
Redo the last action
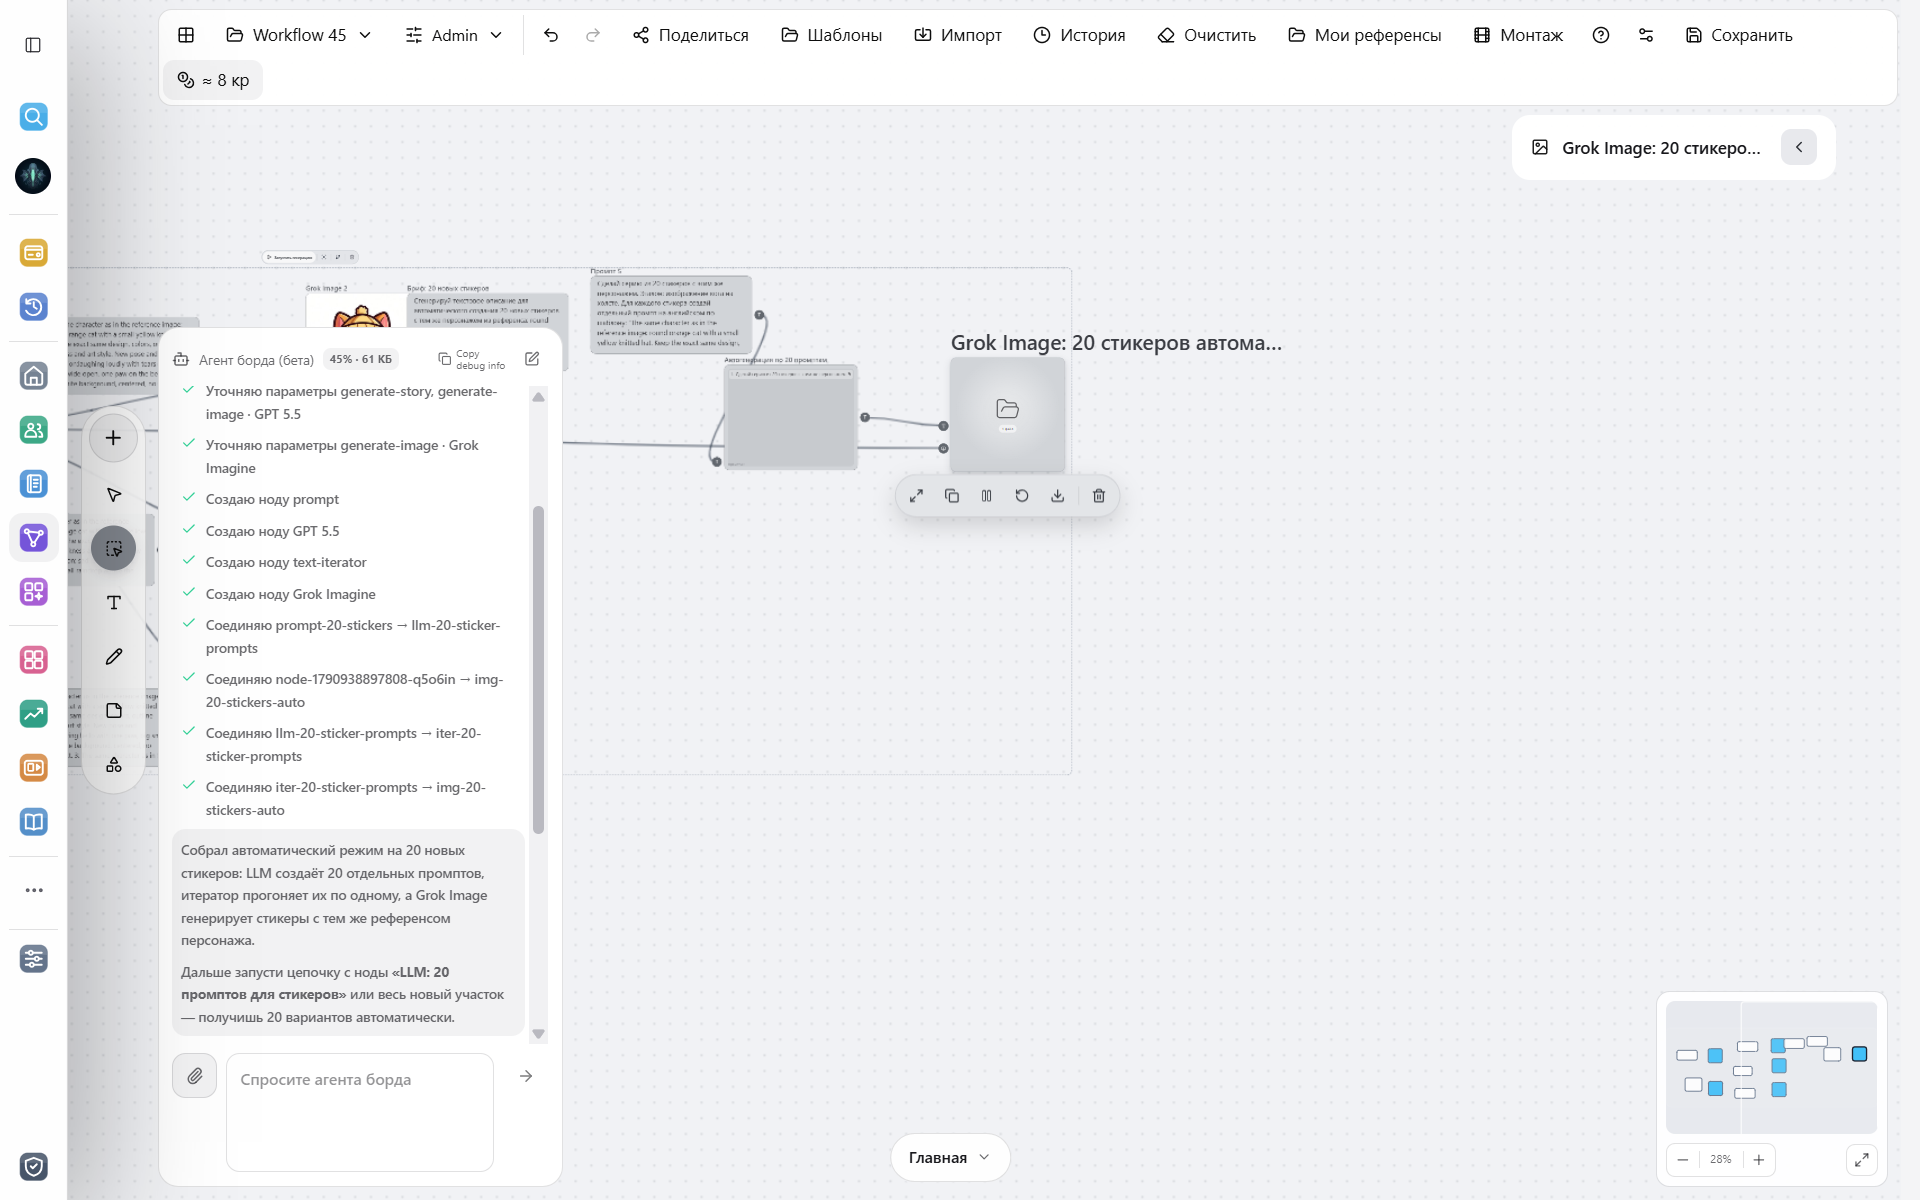click(x=593, y=35)
